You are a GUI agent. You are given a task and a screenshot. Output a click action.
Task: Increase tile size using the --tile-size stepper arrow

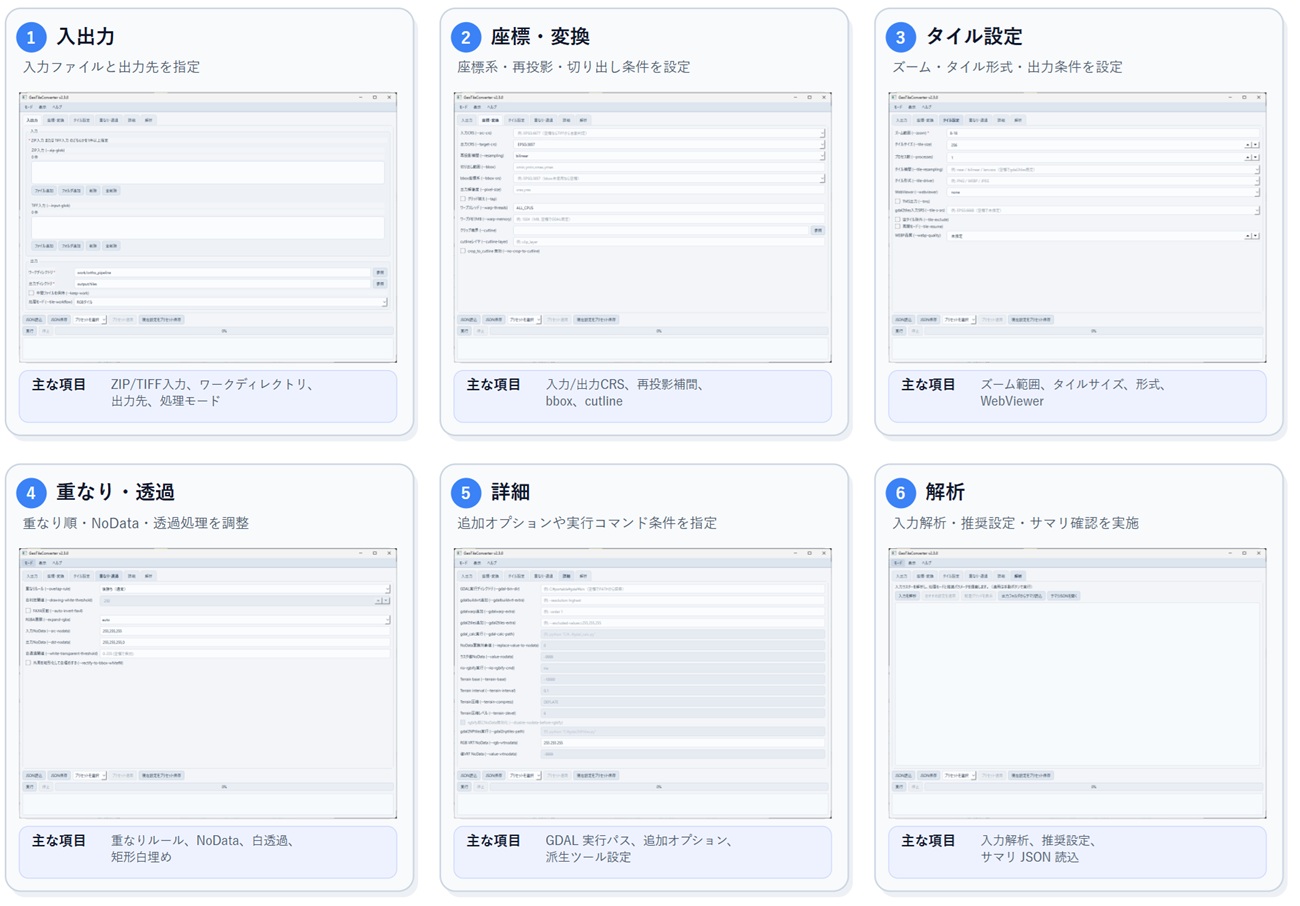pos(1247,145)
